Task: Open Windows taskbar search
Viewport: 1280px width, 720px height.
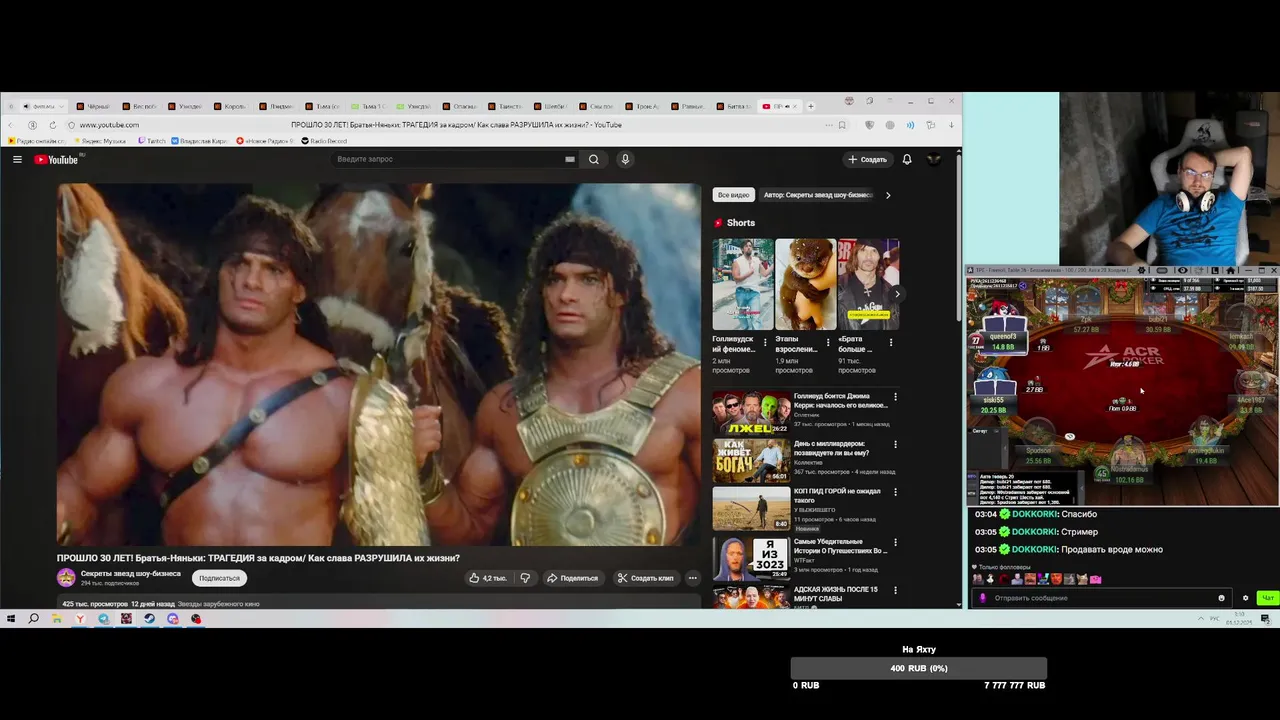Action: pos(33,619)
